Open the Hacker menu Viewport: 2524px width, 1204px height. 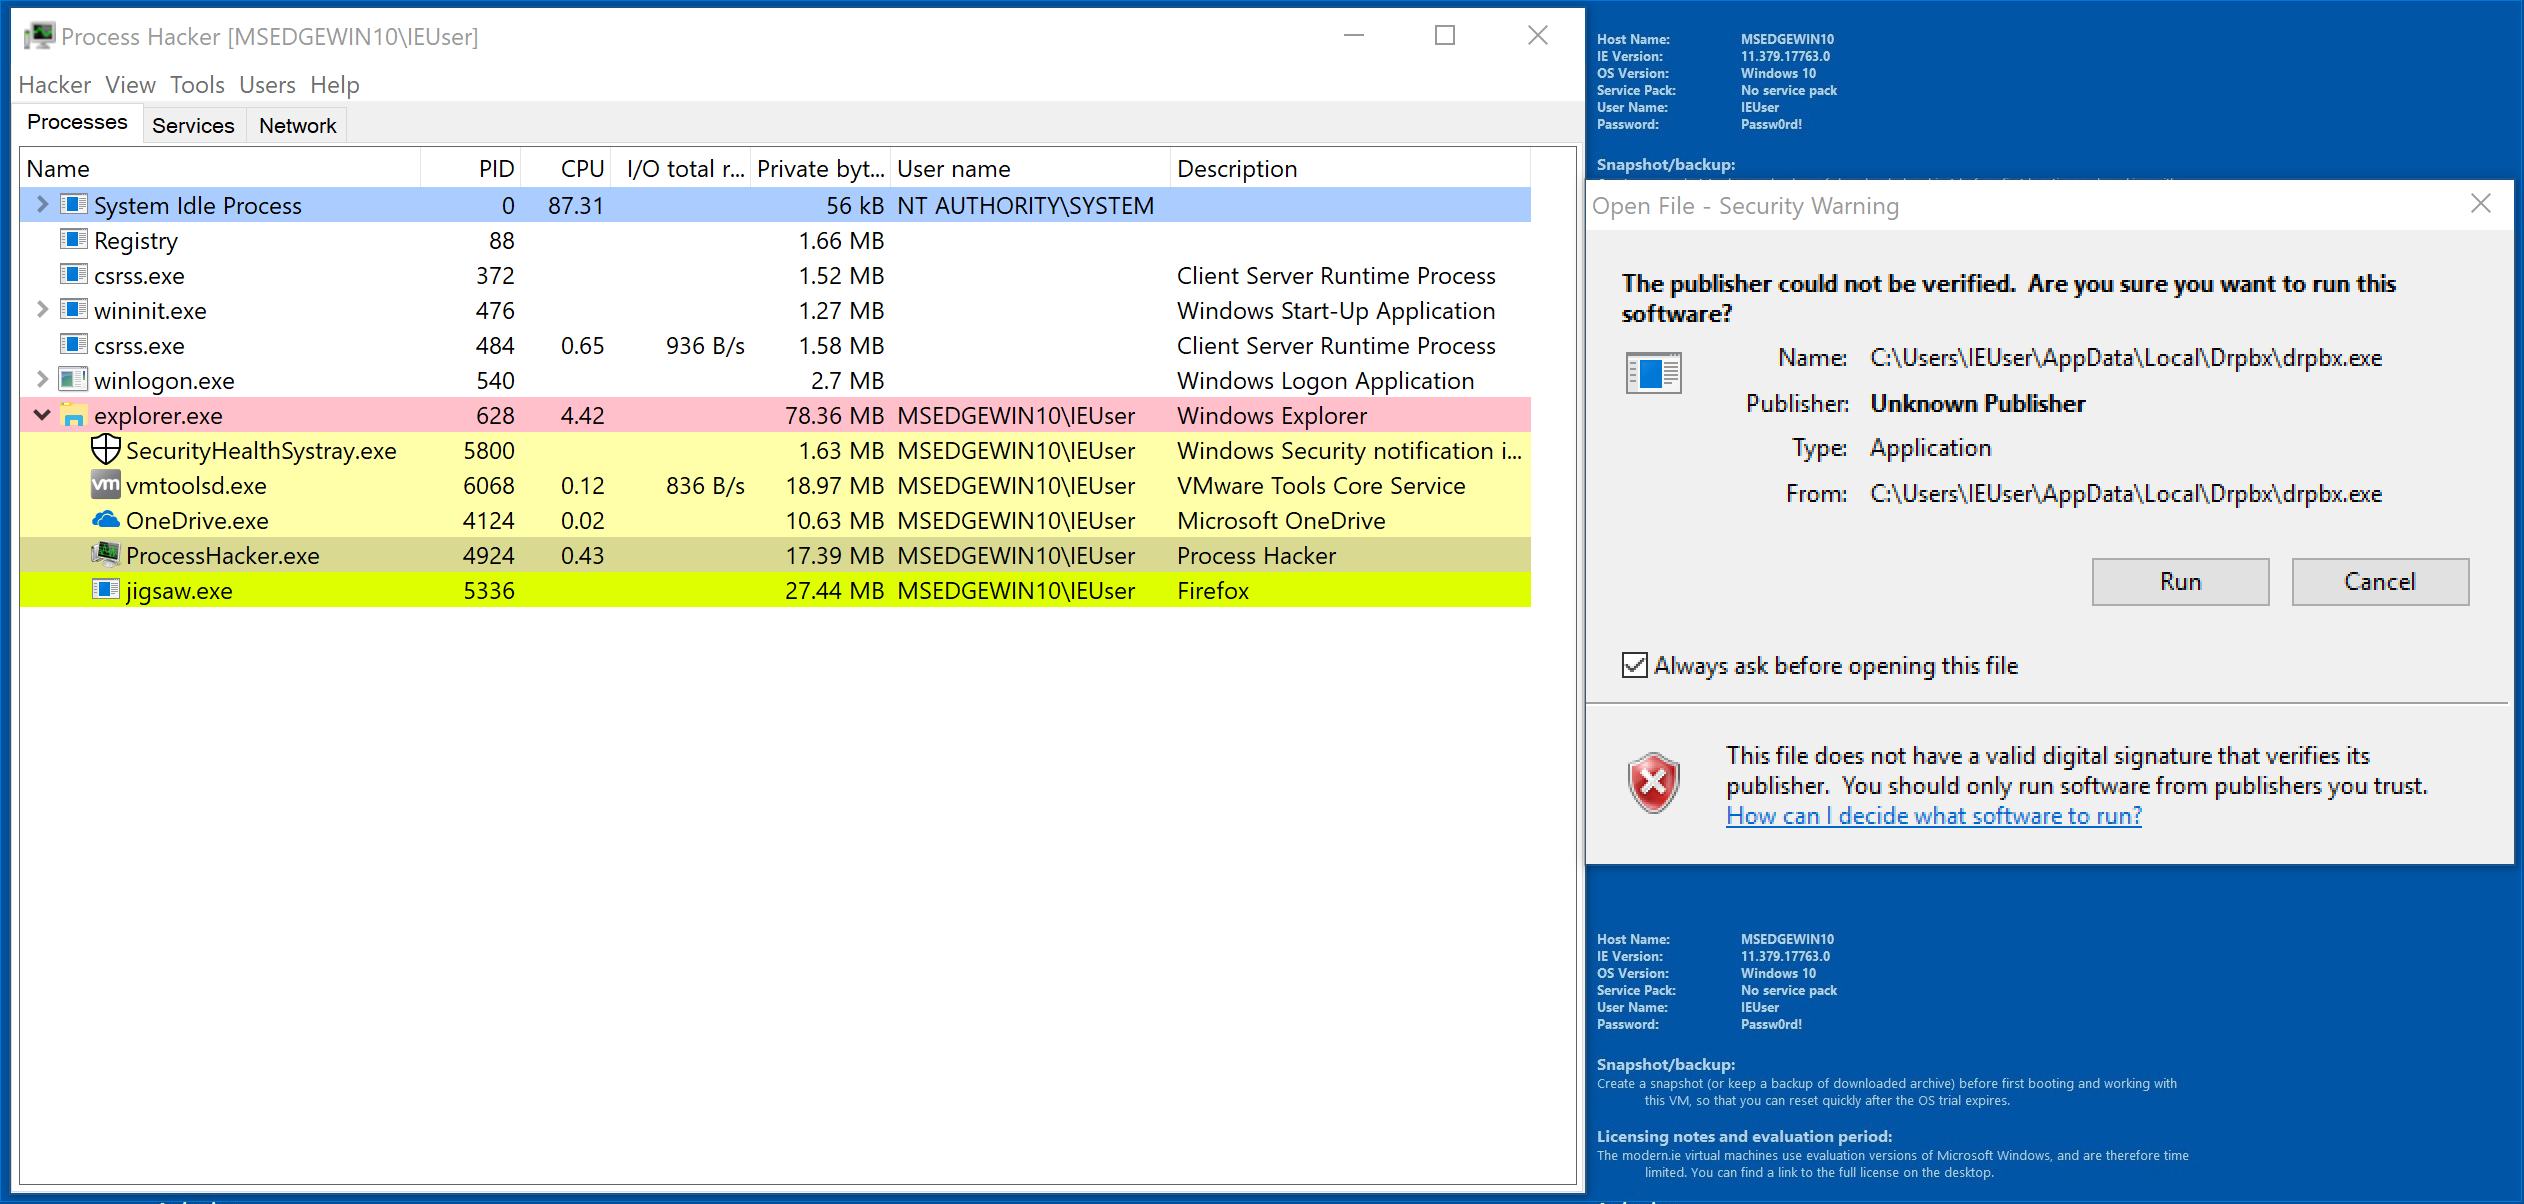click(55, 85)
